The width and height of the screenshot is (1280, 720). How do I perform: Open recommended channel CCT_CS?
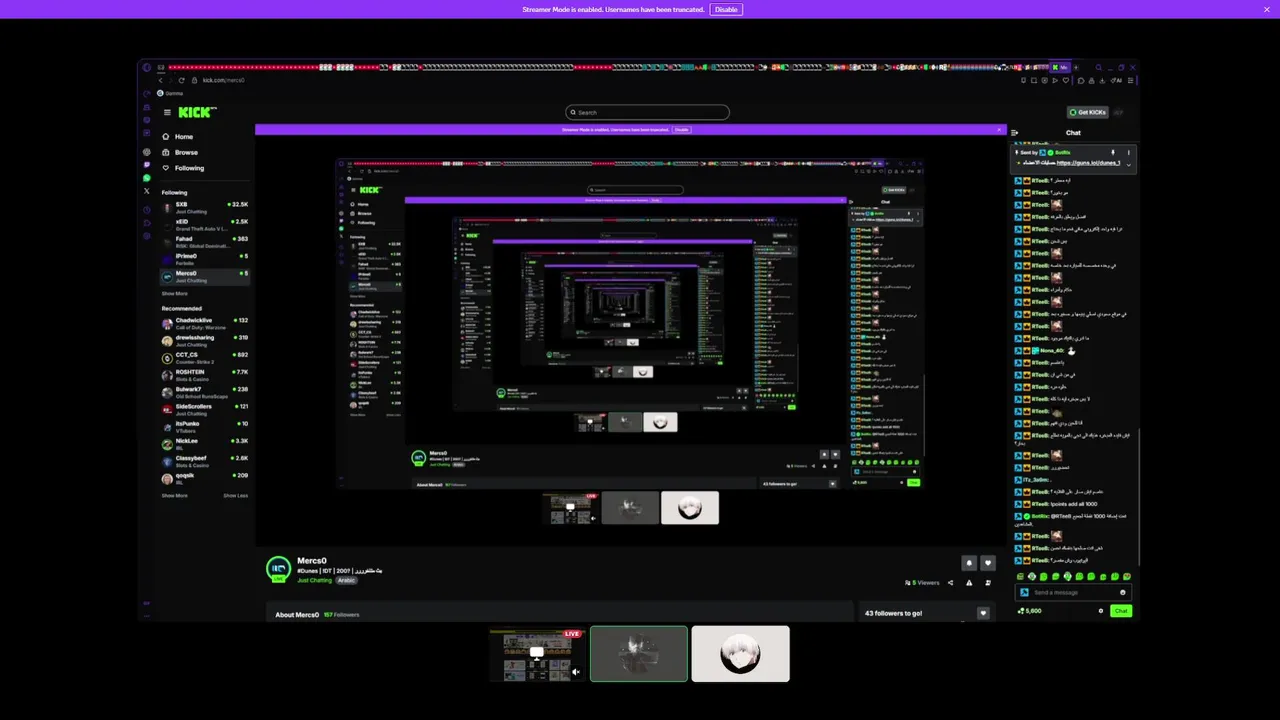point(205,358)
